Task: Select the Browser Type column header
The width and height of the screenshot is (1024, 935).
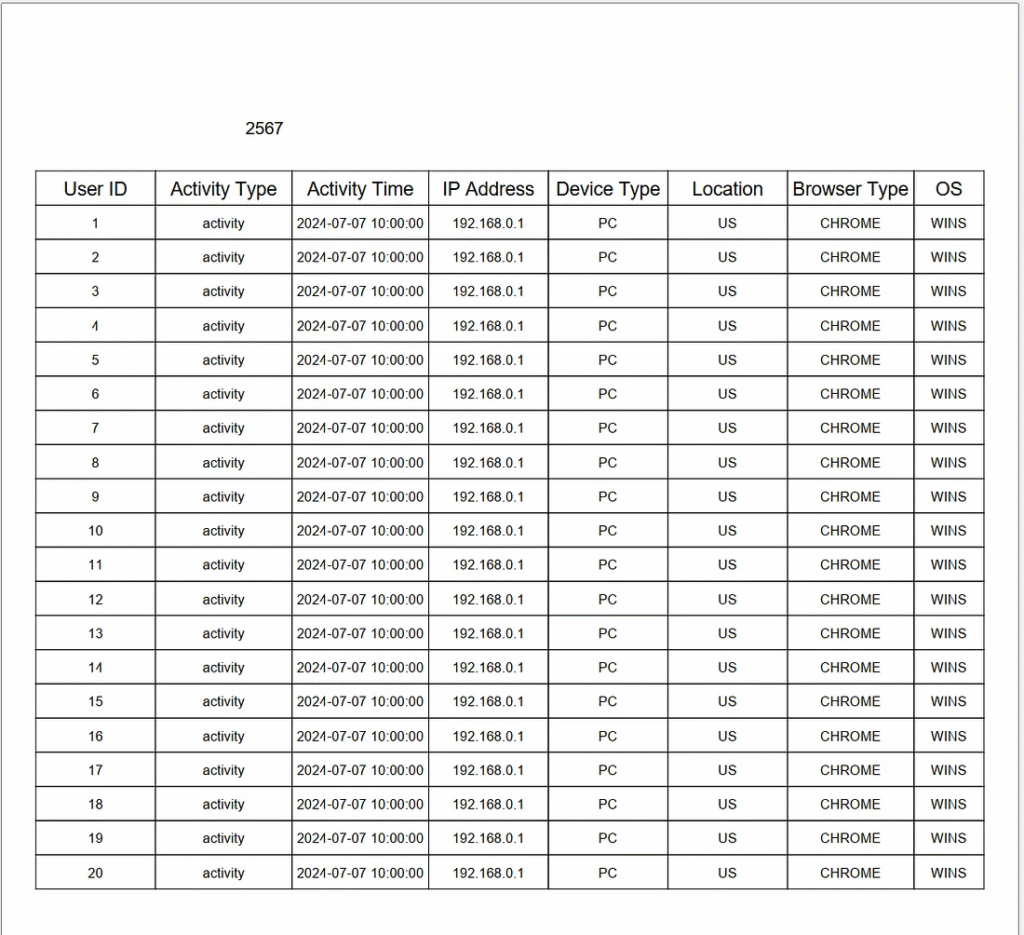Action: [x=850, y=189]
